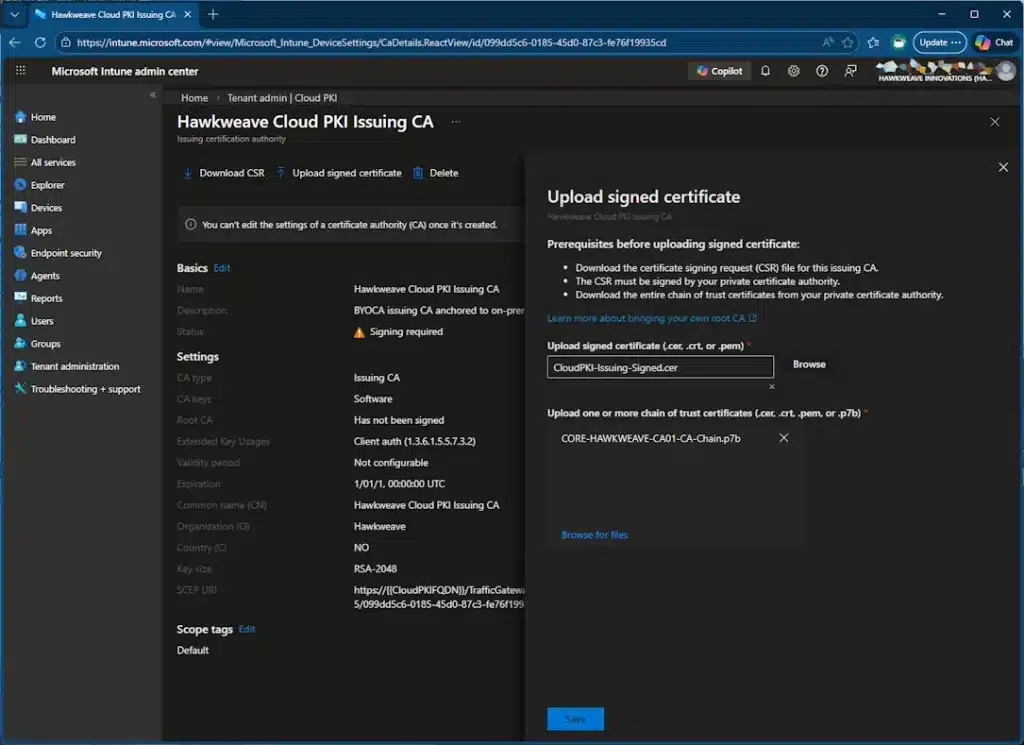
Task: Remove CORE-HAWKWEAVE-CA01-CA-Chain.p7b file
Action: (784, 438)
